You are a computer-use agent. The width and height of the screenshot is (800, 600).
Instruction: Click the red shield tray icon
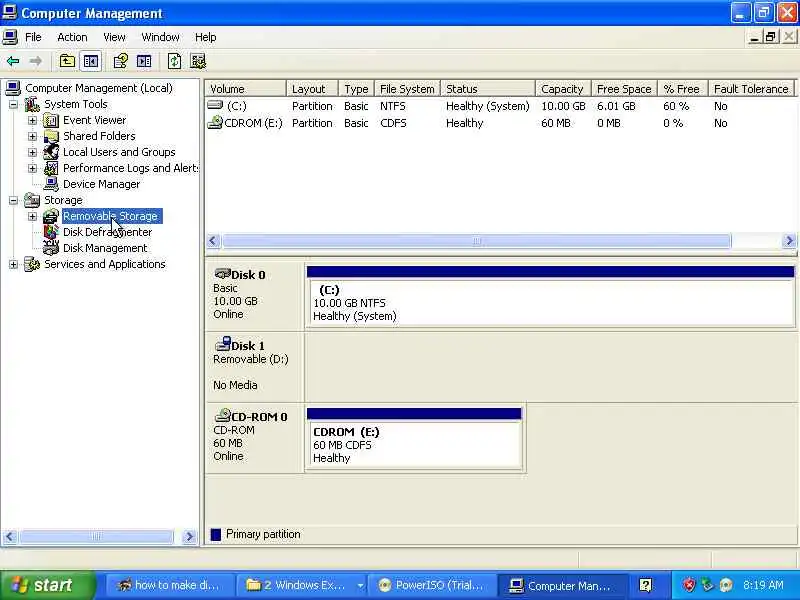click(689, 585)
